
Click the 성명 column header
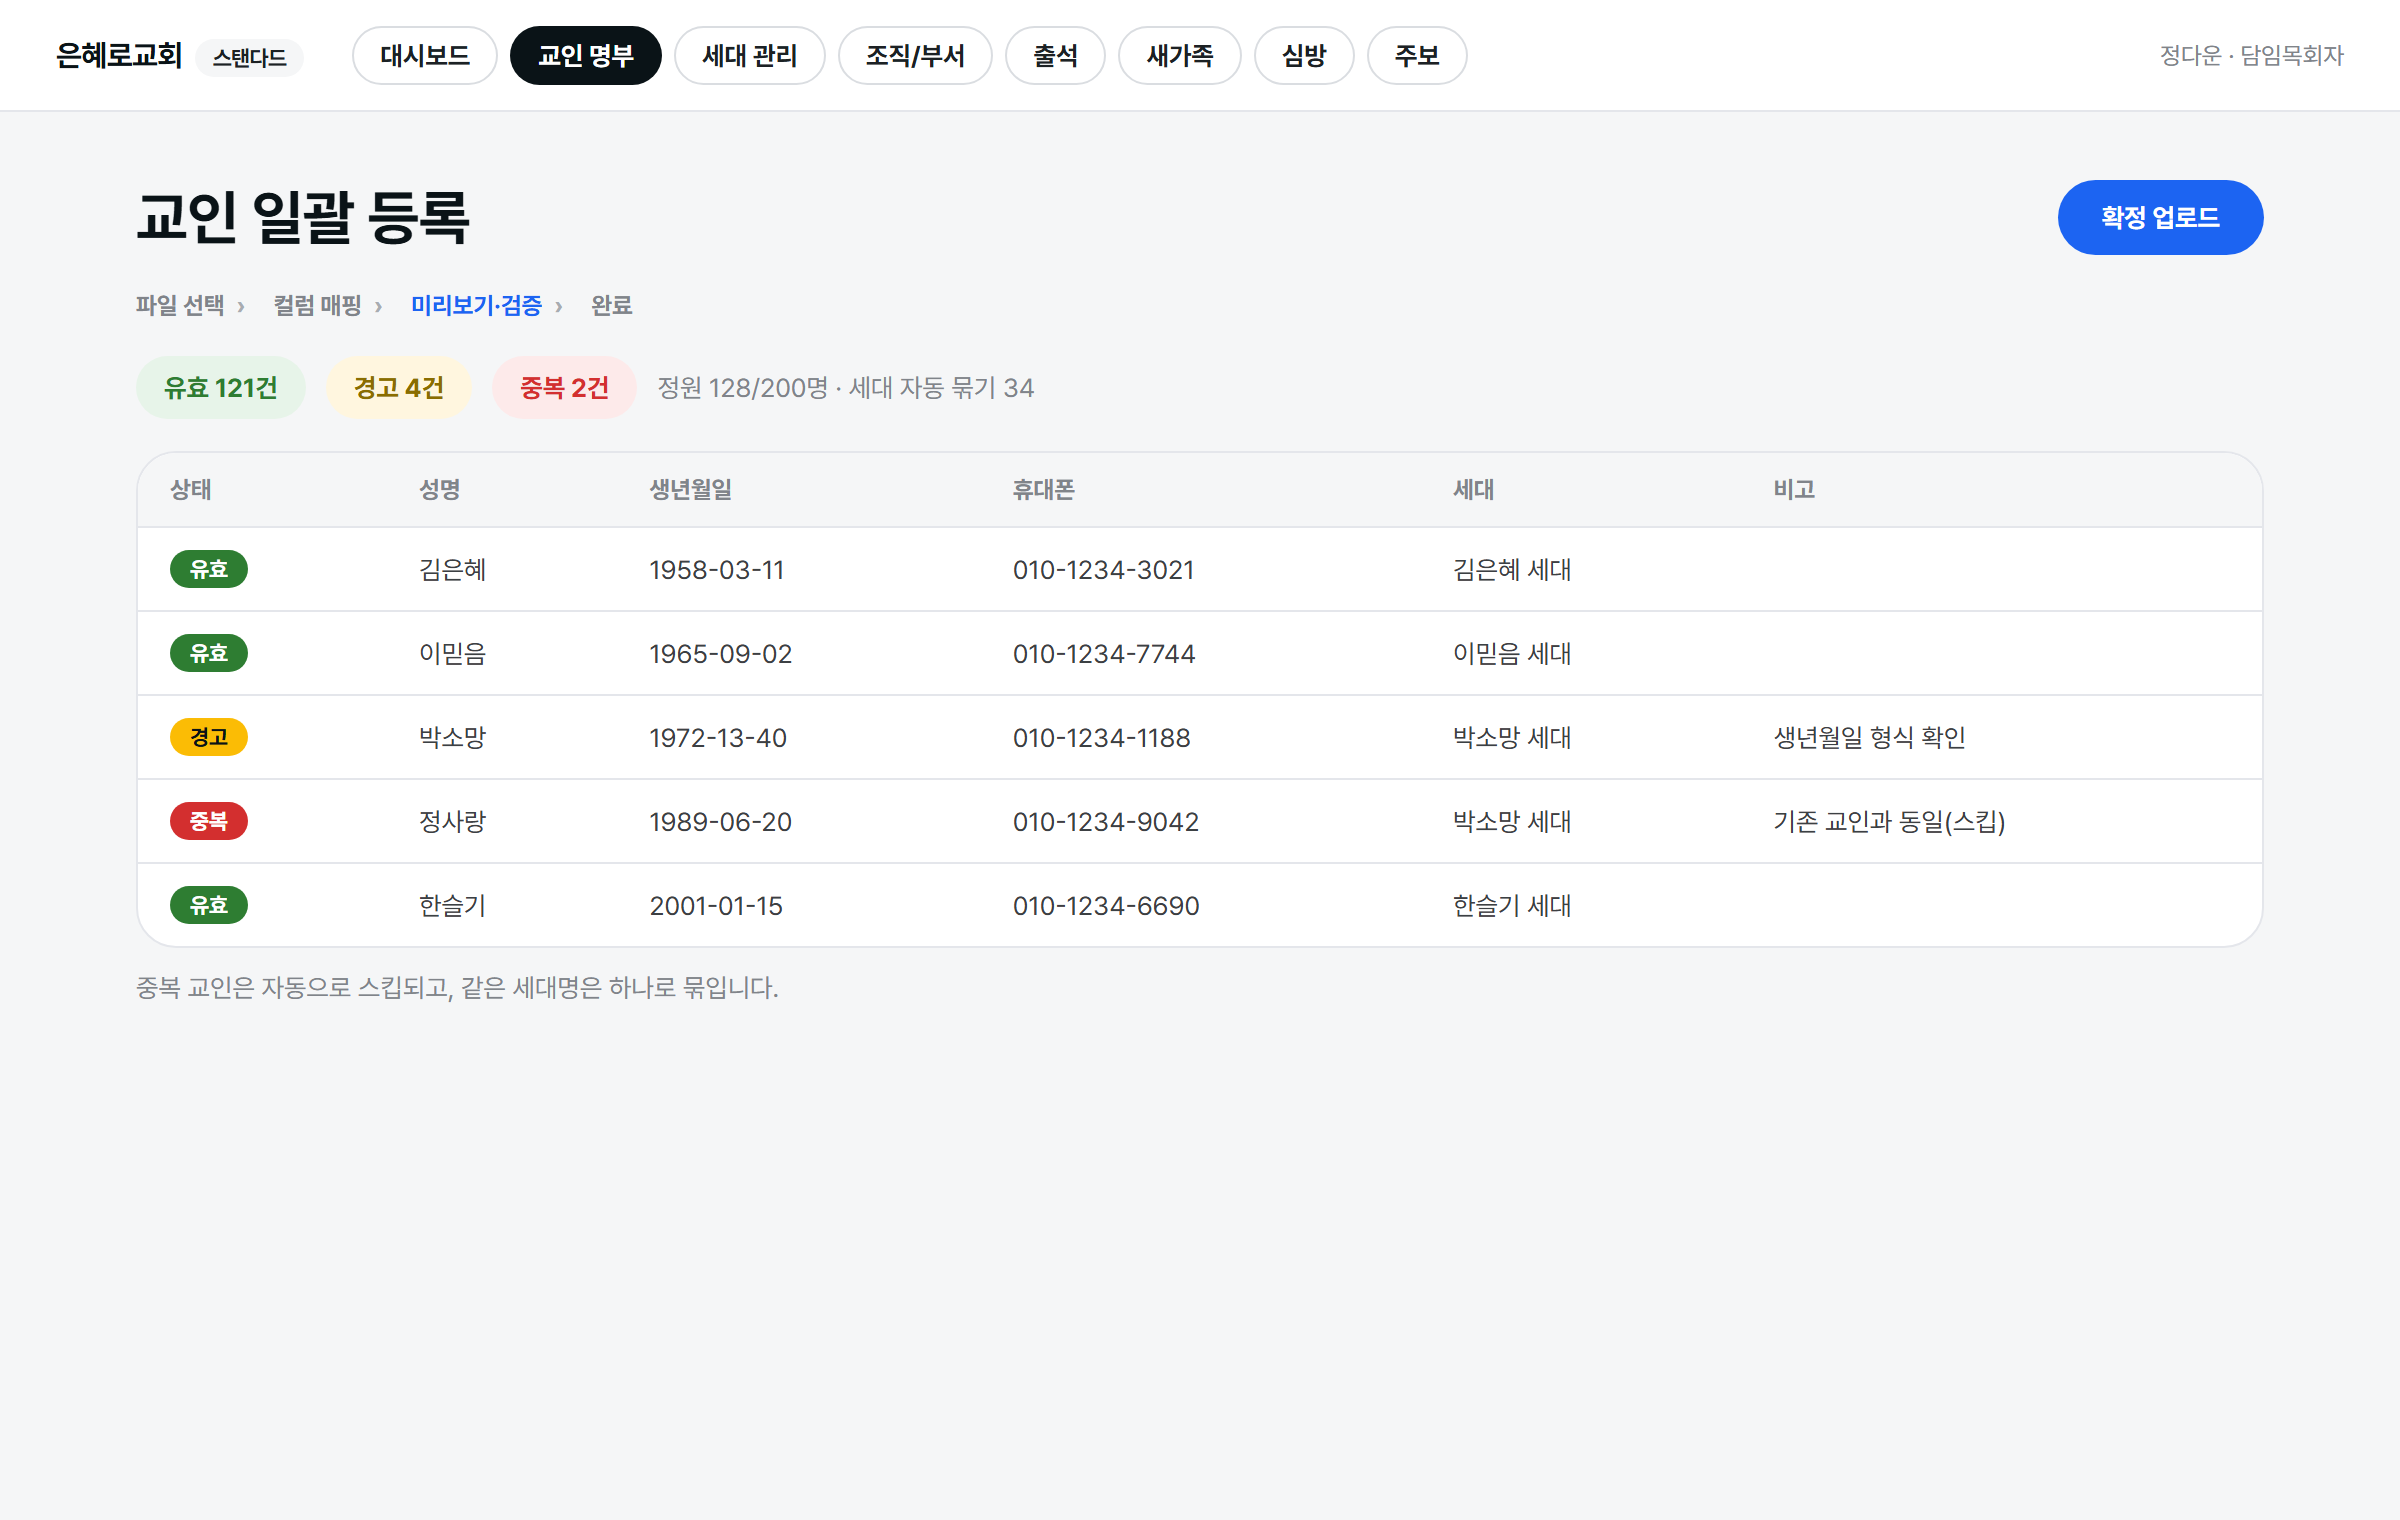tap(440, 490)
